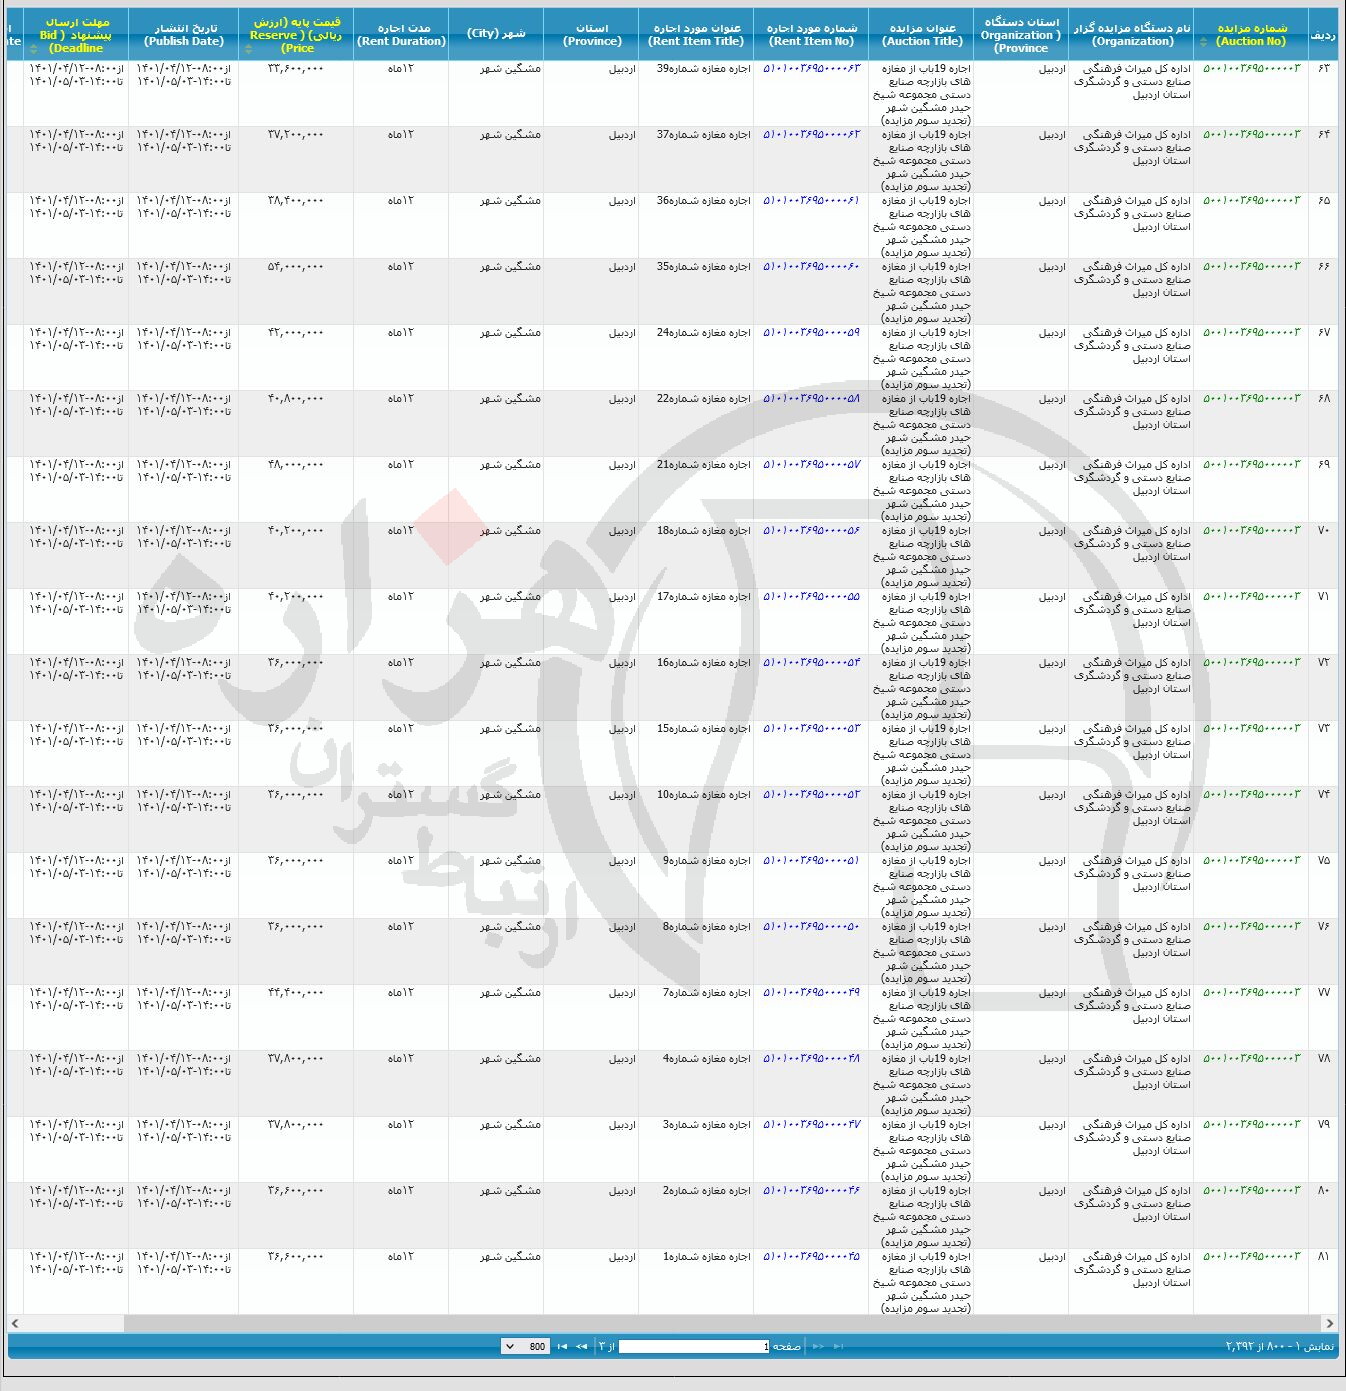Click the disabled first page pager icon

(838, 1346)
